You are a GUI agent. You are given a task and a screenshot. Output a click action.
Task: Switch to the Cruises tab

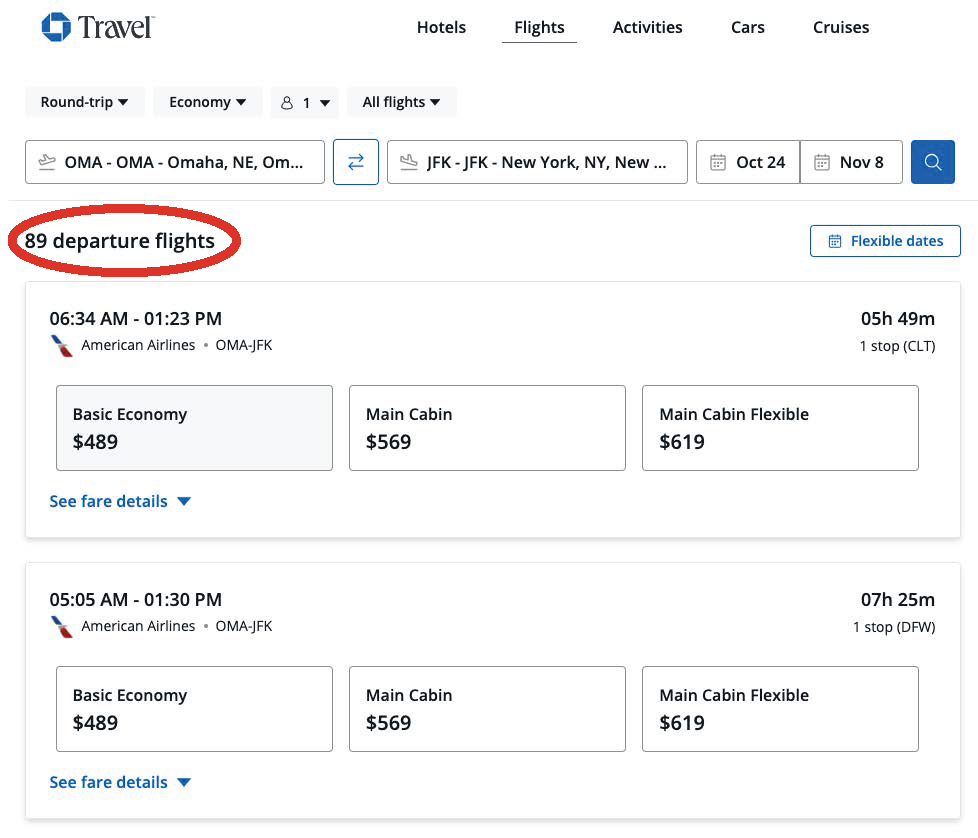(x=841, y=27)
